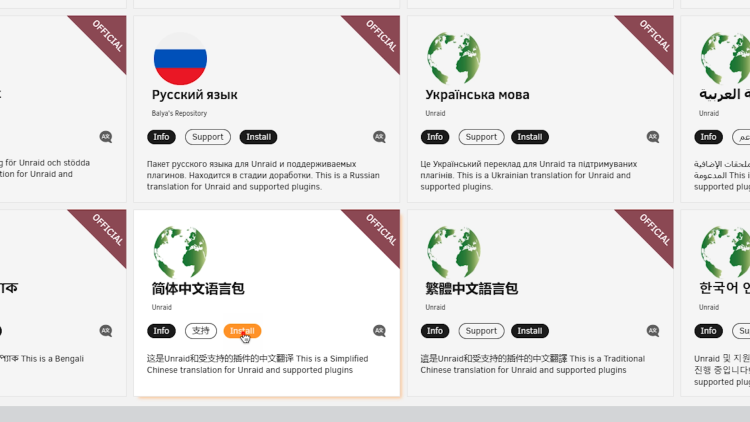
Task: Install the Simplified Chinese language pack
Action: coord(242,331)
